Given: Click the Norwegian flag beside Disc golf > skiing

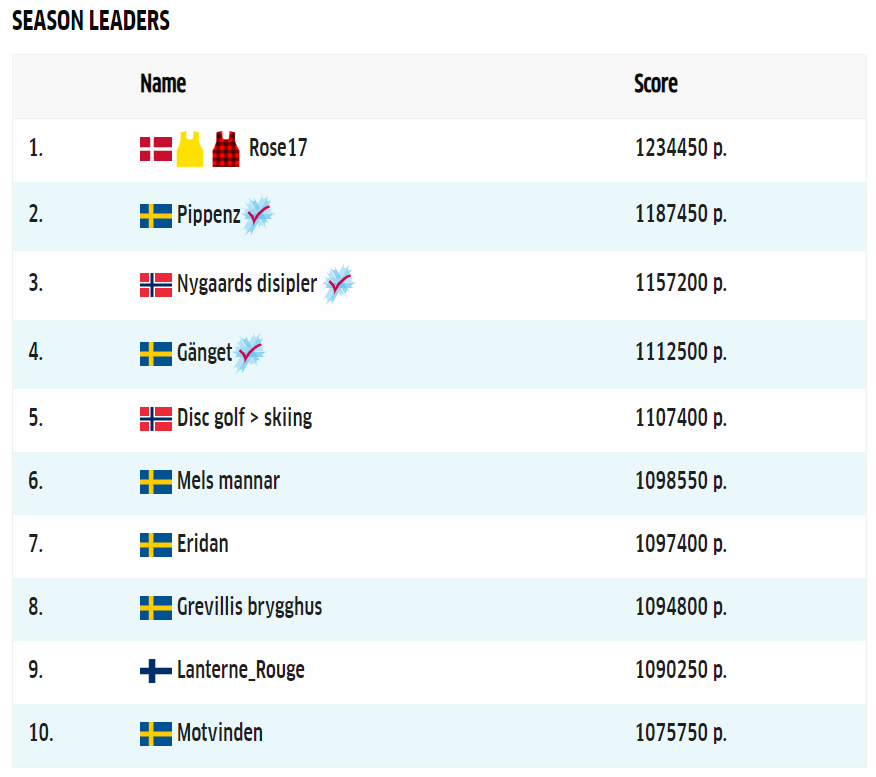Looking at the screenshot, I should (155, 418).
